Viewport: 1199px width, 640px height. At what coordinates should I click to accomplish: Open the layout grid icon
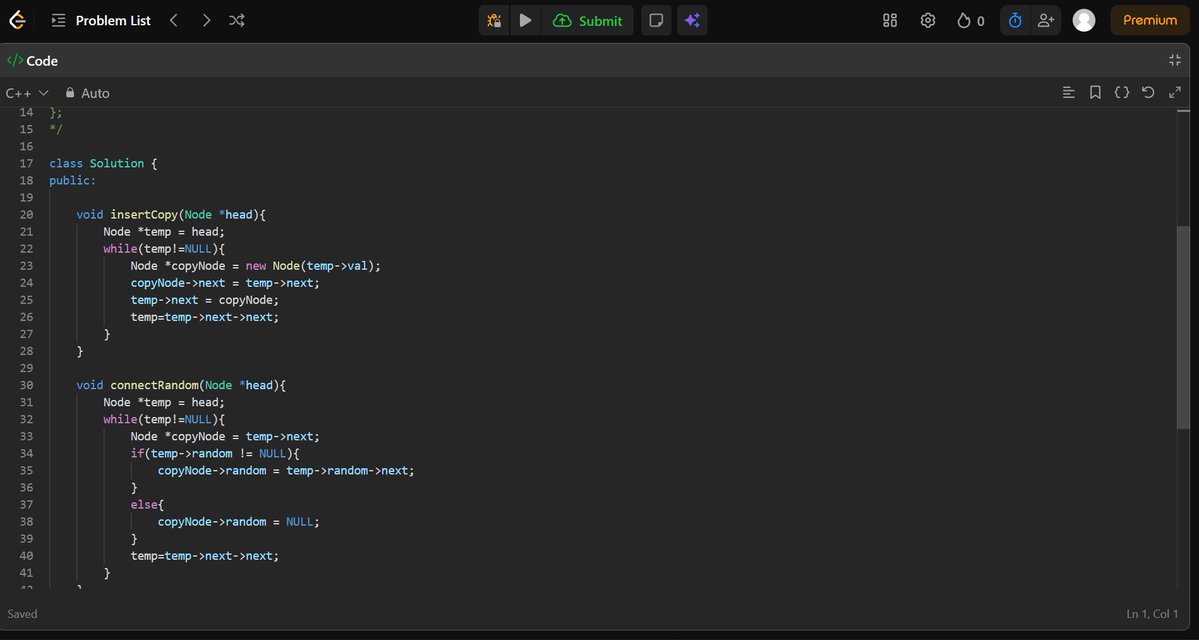890,20
